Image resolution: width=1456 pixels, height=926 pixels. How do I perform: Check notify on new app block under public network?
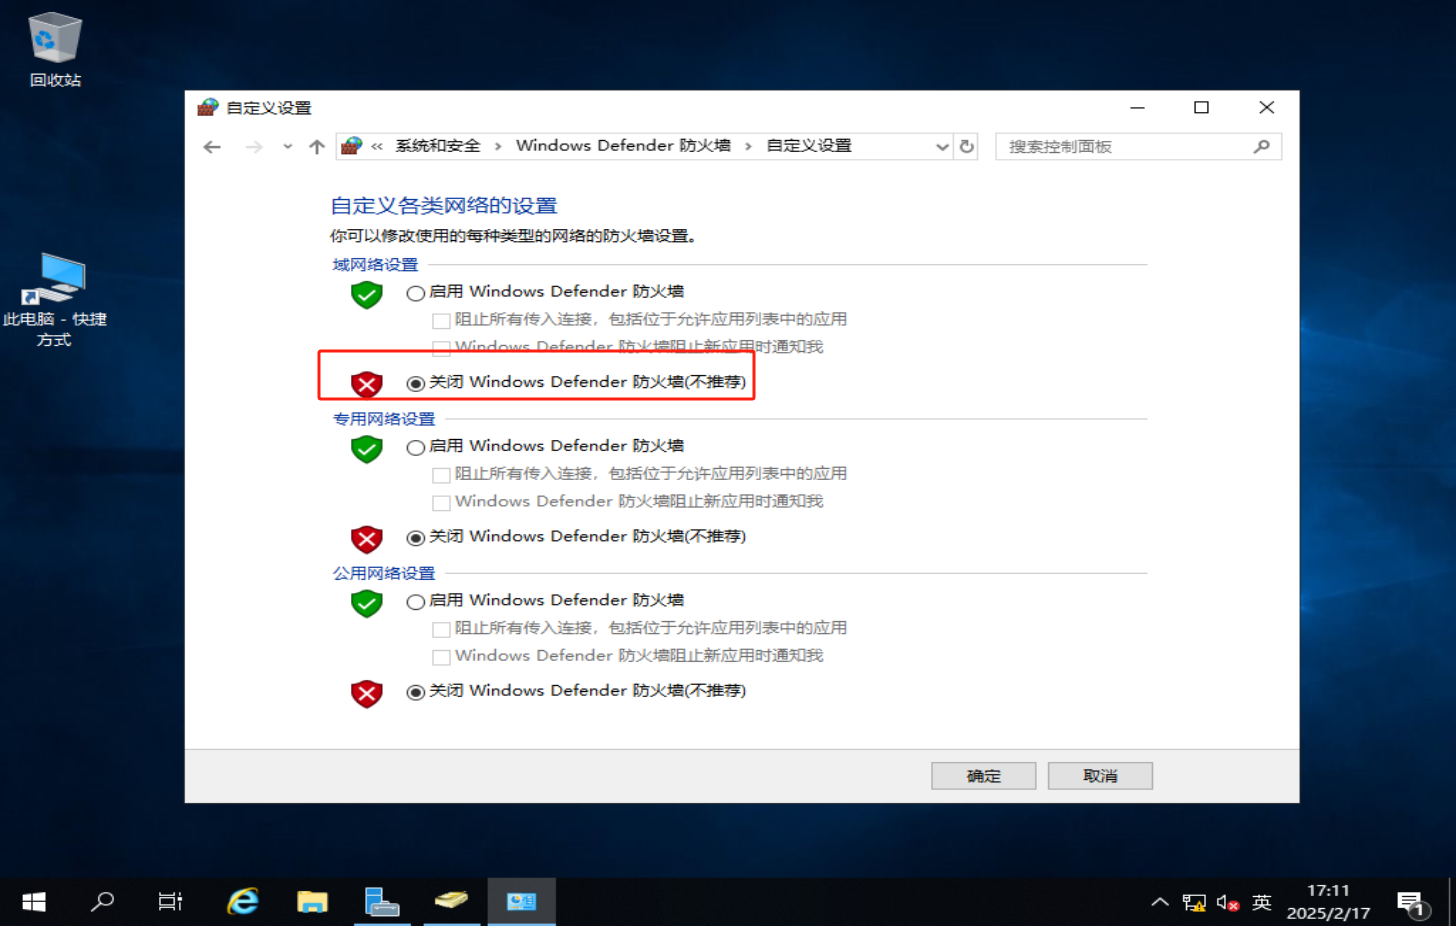[441, 658]
